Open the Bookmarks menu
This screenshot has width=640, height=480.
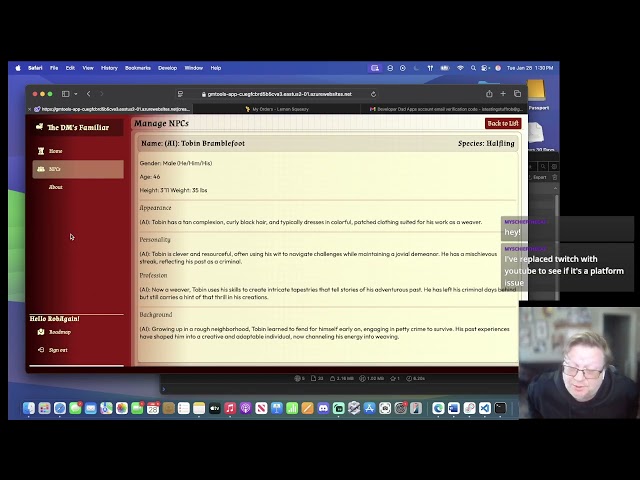coord(138,68)
